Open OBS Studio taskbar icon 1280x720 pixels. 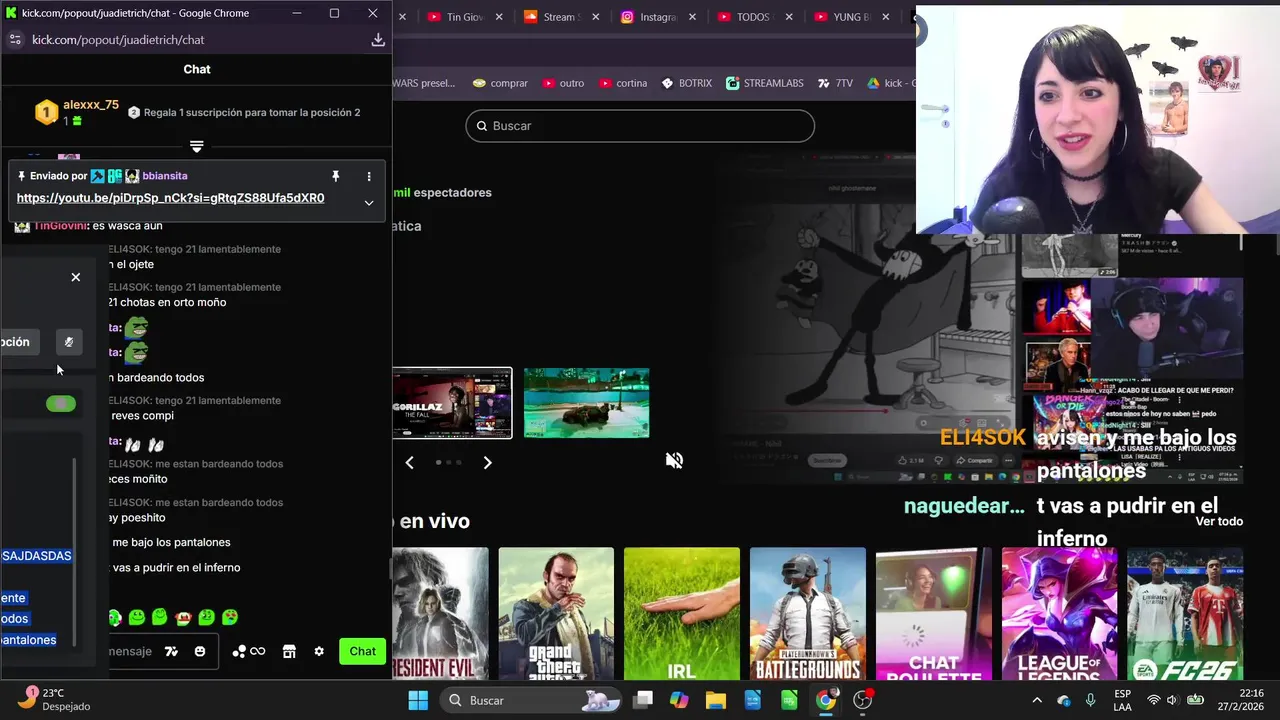click(862, 700)
